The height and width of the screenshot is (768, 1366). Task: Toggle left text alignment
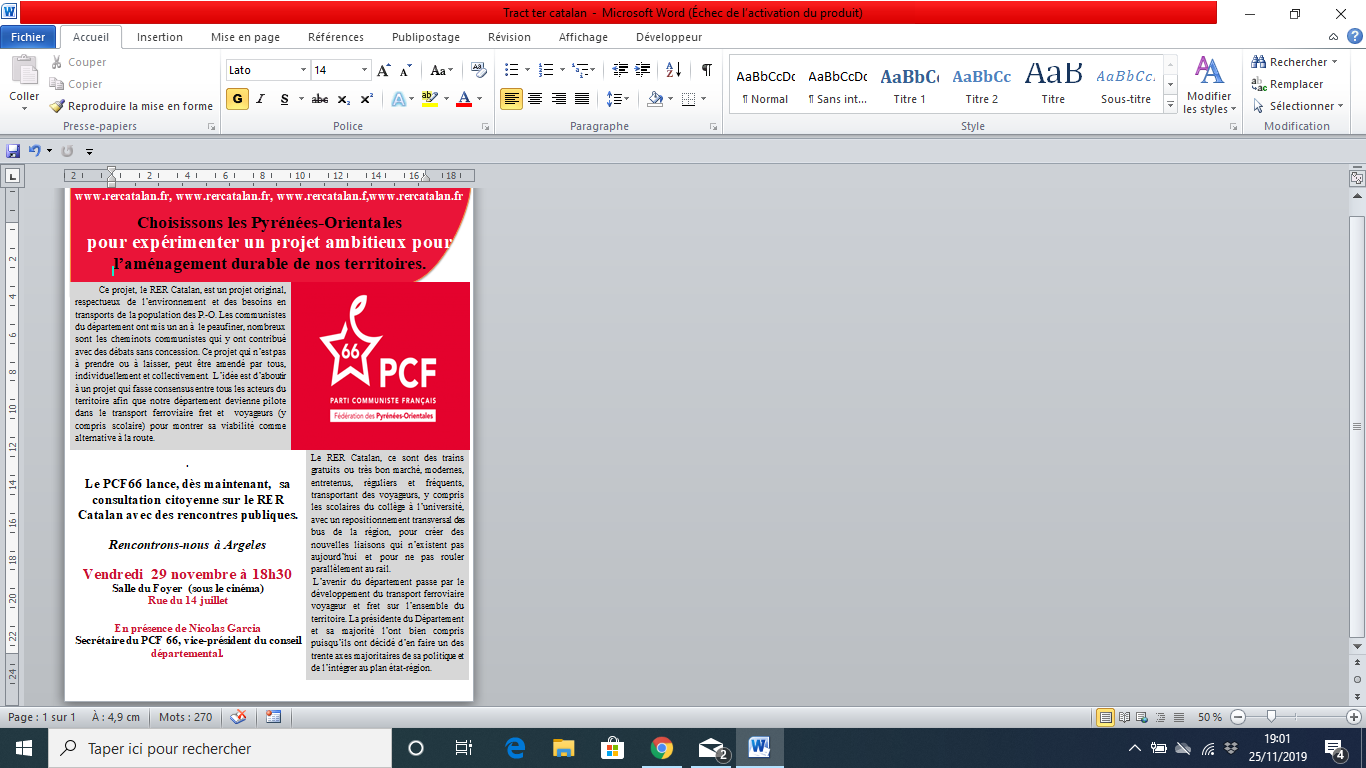[x=511, y=99]
